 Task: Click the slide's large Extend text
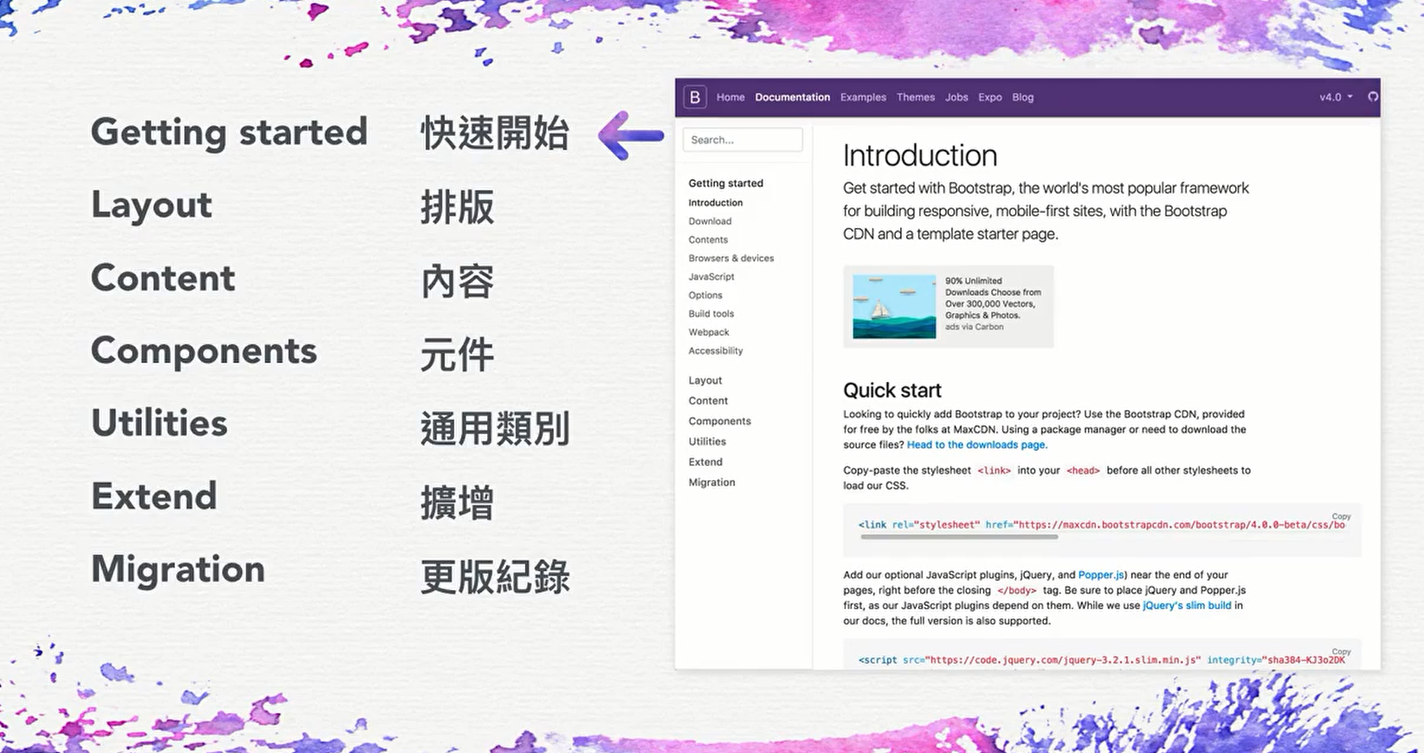[x=154, y=496]
